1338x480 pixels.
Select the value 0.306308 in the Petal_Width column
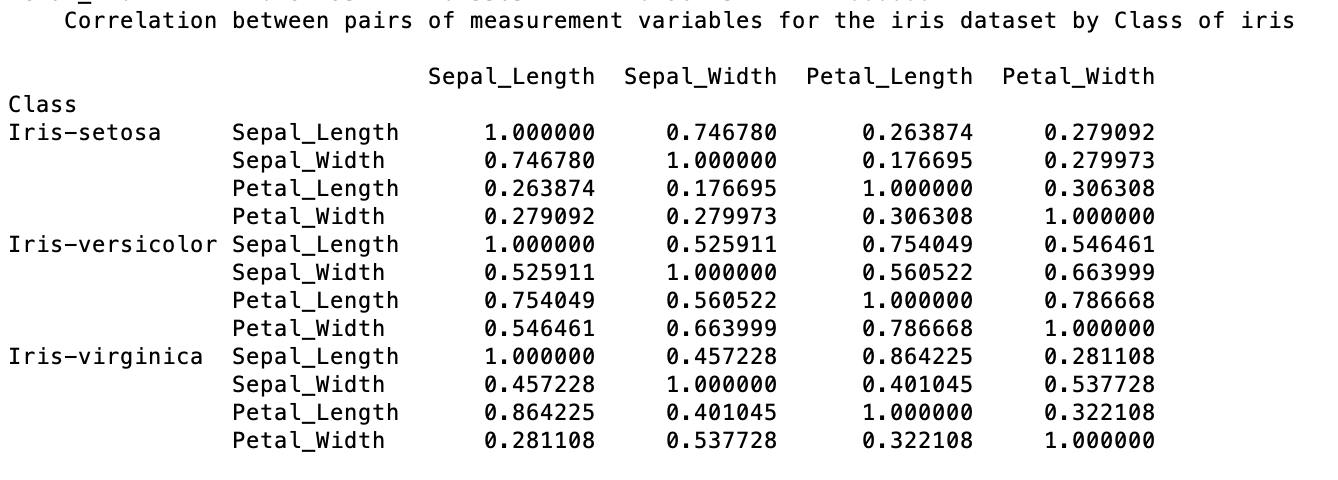point(1100,188)
